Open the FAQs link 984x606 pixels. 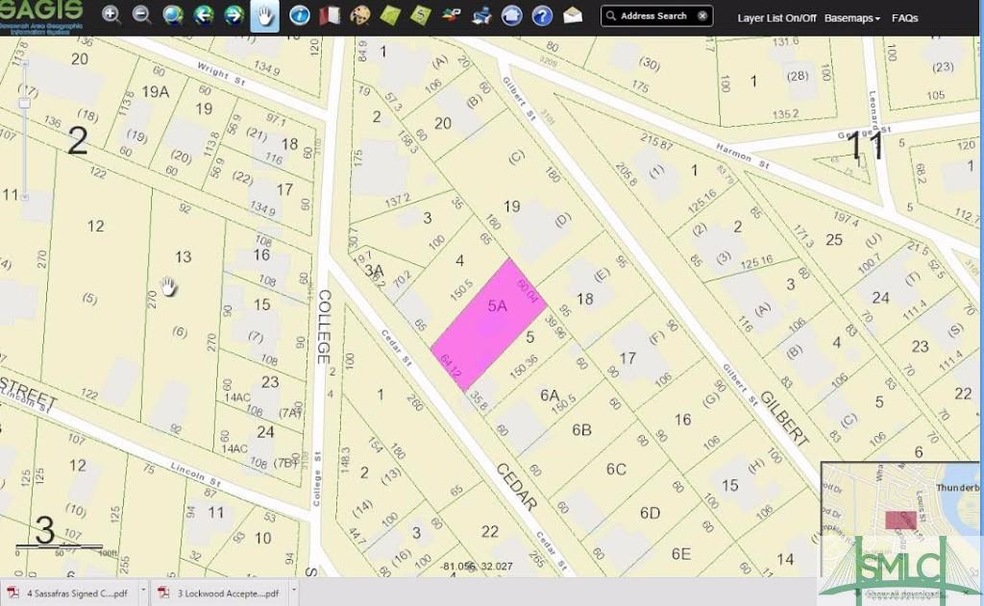(904, 18)
